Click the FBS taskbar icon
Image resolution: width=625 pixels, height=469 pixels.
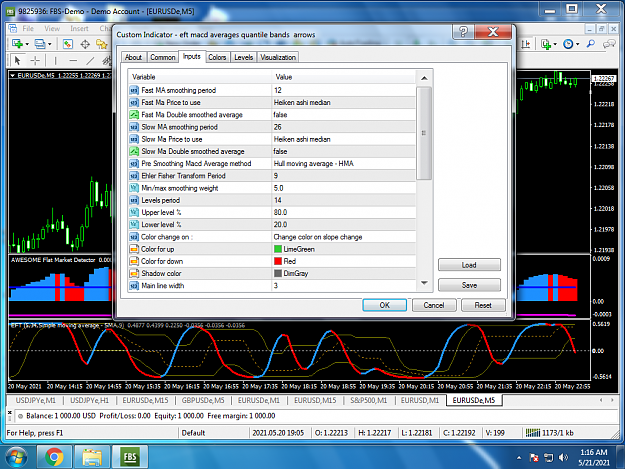pyautogui.click(x=130, y=457)
